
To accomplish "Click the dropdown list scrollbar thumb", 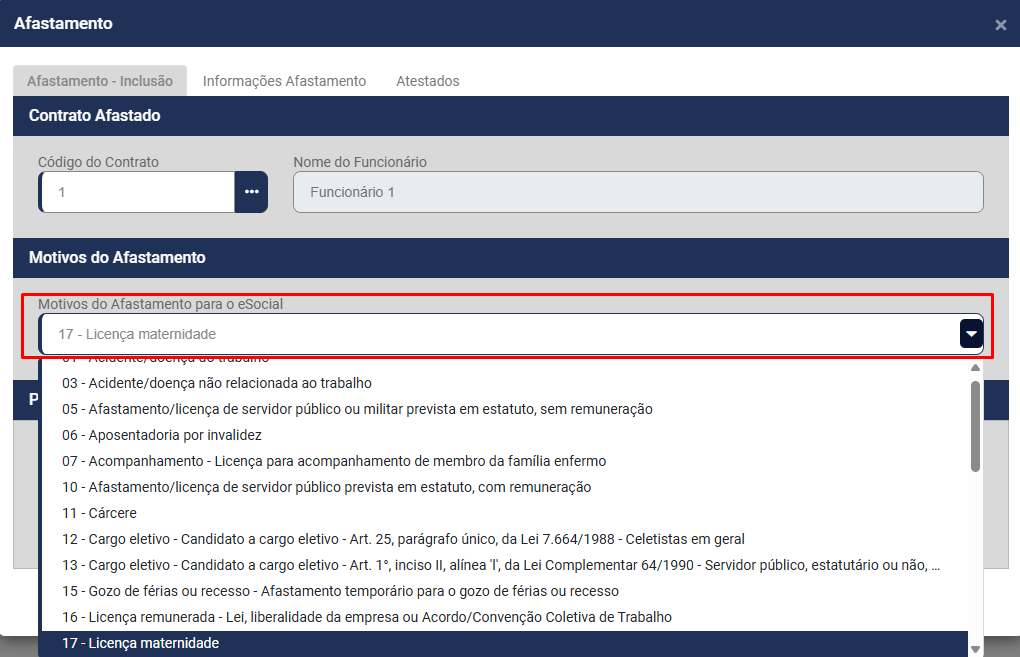I will (975, 426).
